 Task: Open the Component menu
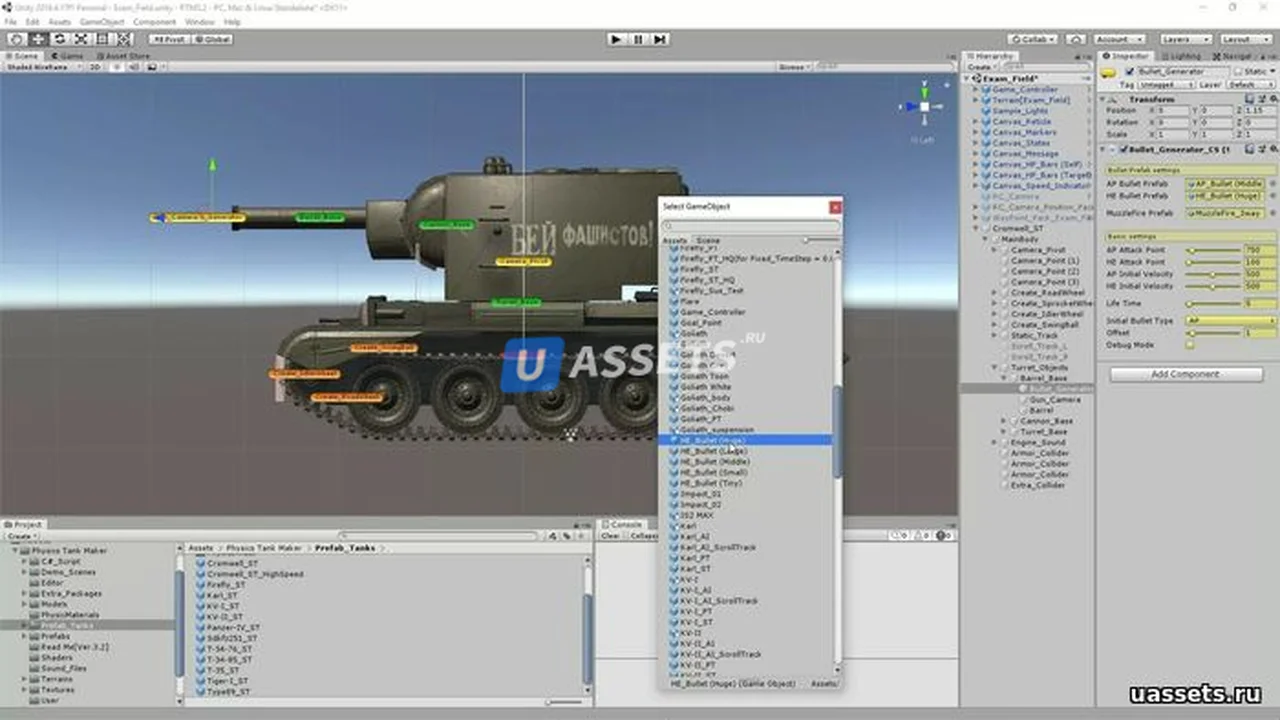tap(155, 22)
